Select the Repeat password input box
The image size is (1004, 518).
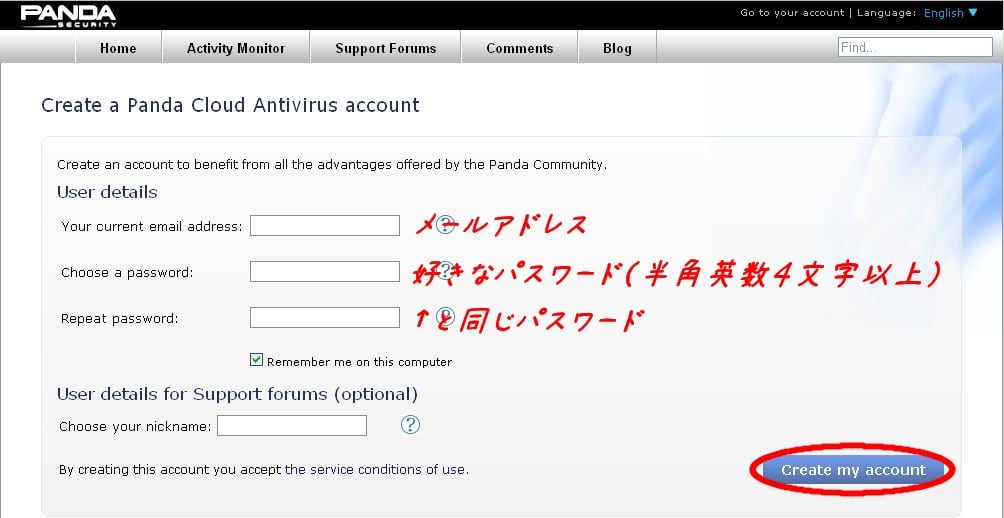(325, 318)
